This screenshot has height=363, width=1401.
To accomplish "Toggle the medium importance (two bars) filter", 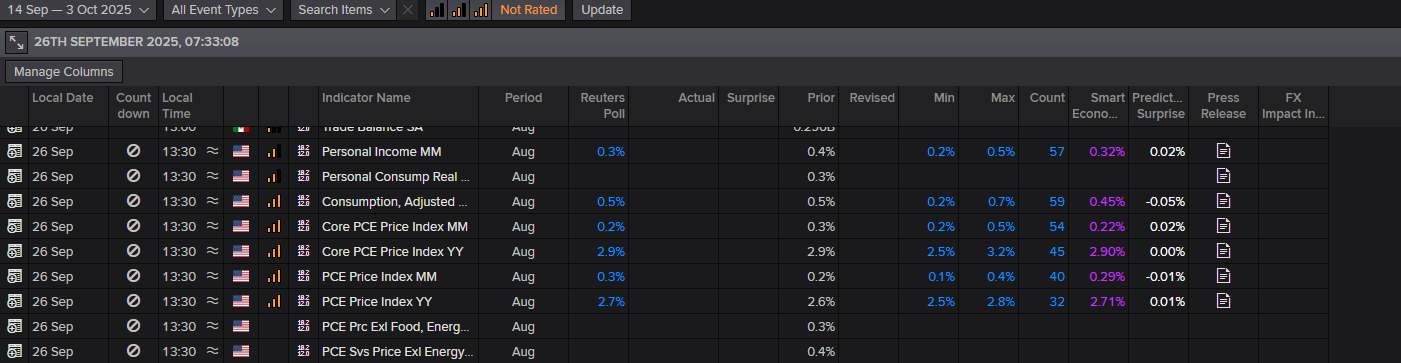I will (459, 10).
